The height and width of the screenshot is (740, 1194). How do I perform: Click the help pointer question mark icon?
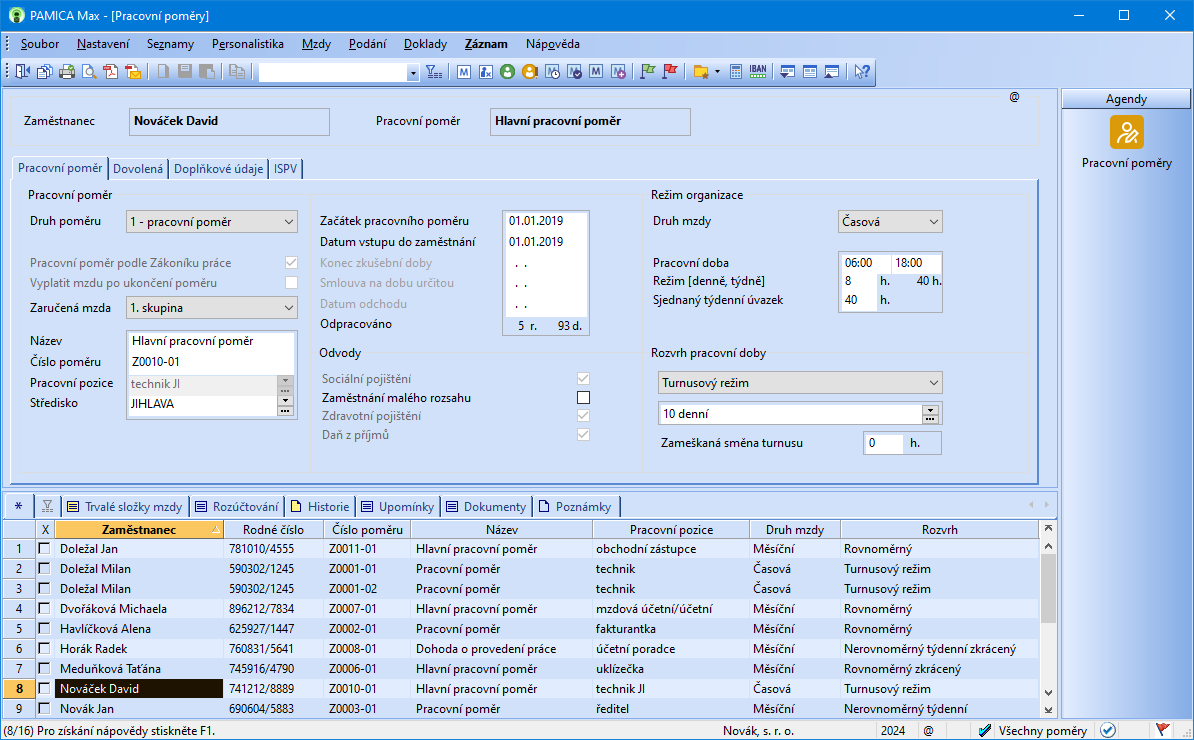(x=861, y=72)
